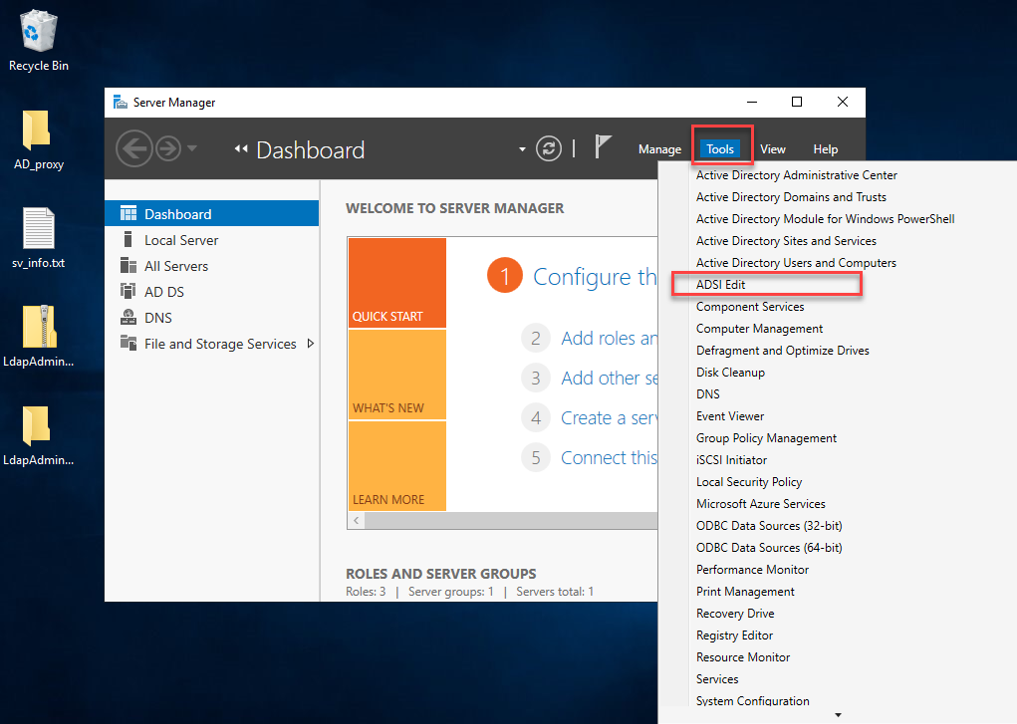
Task: Click the forward navigation arrow button
Action: (169, 149)
